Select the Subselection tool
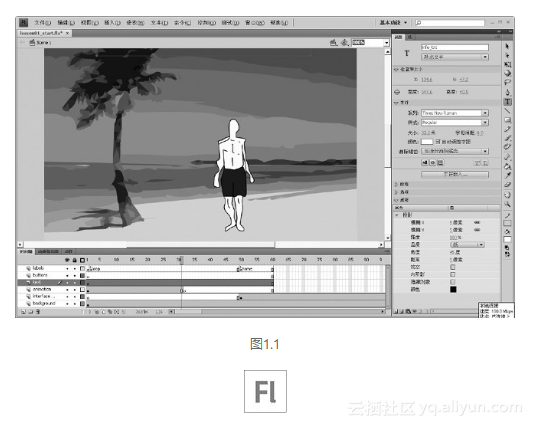This screenshot has width=533, height=427. coord(507,55)
